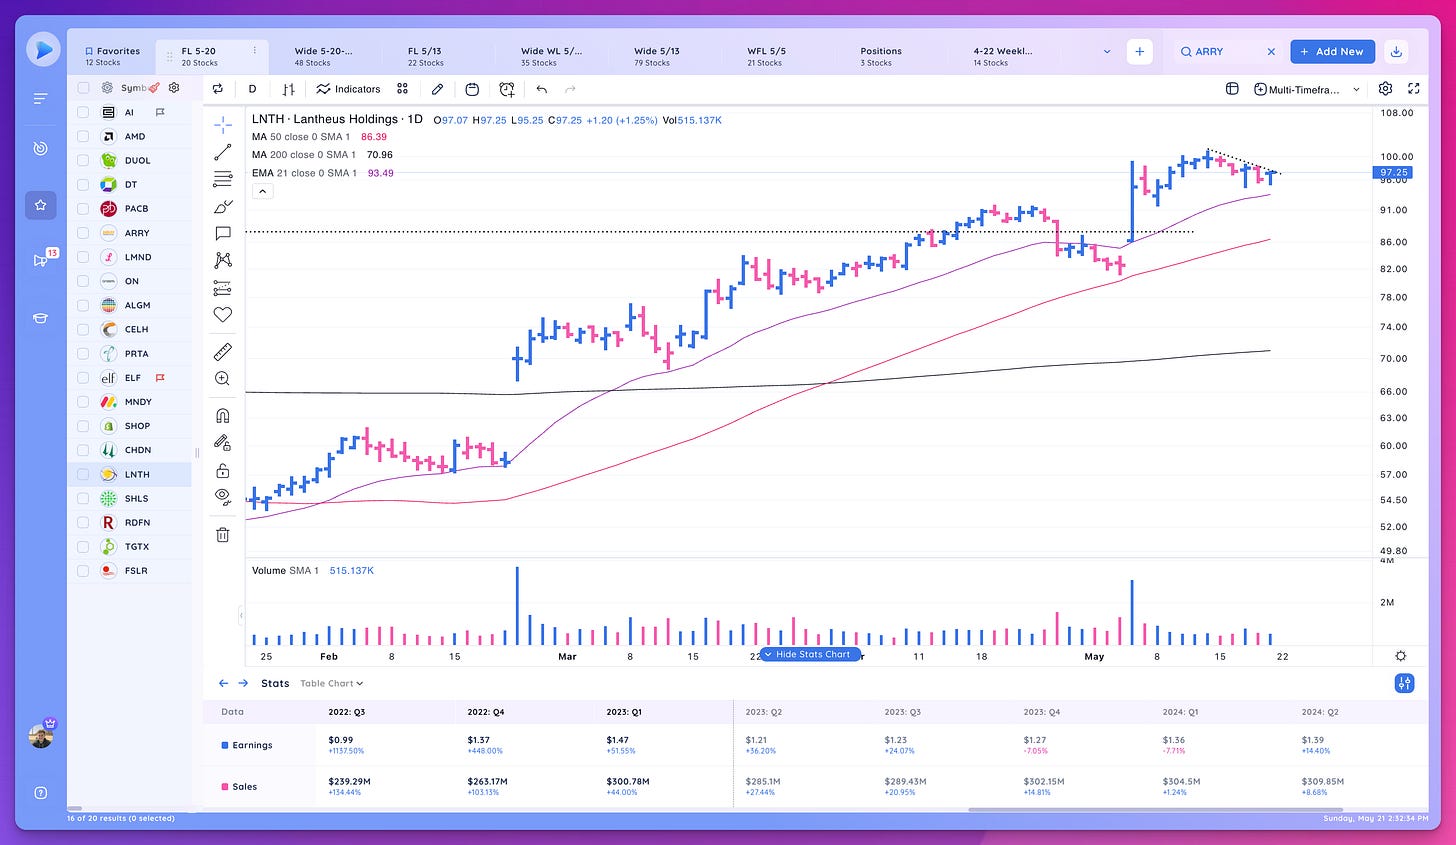Check the PACB row checkbox
The width and height of the screenshot is (1456, 845).
83,209
